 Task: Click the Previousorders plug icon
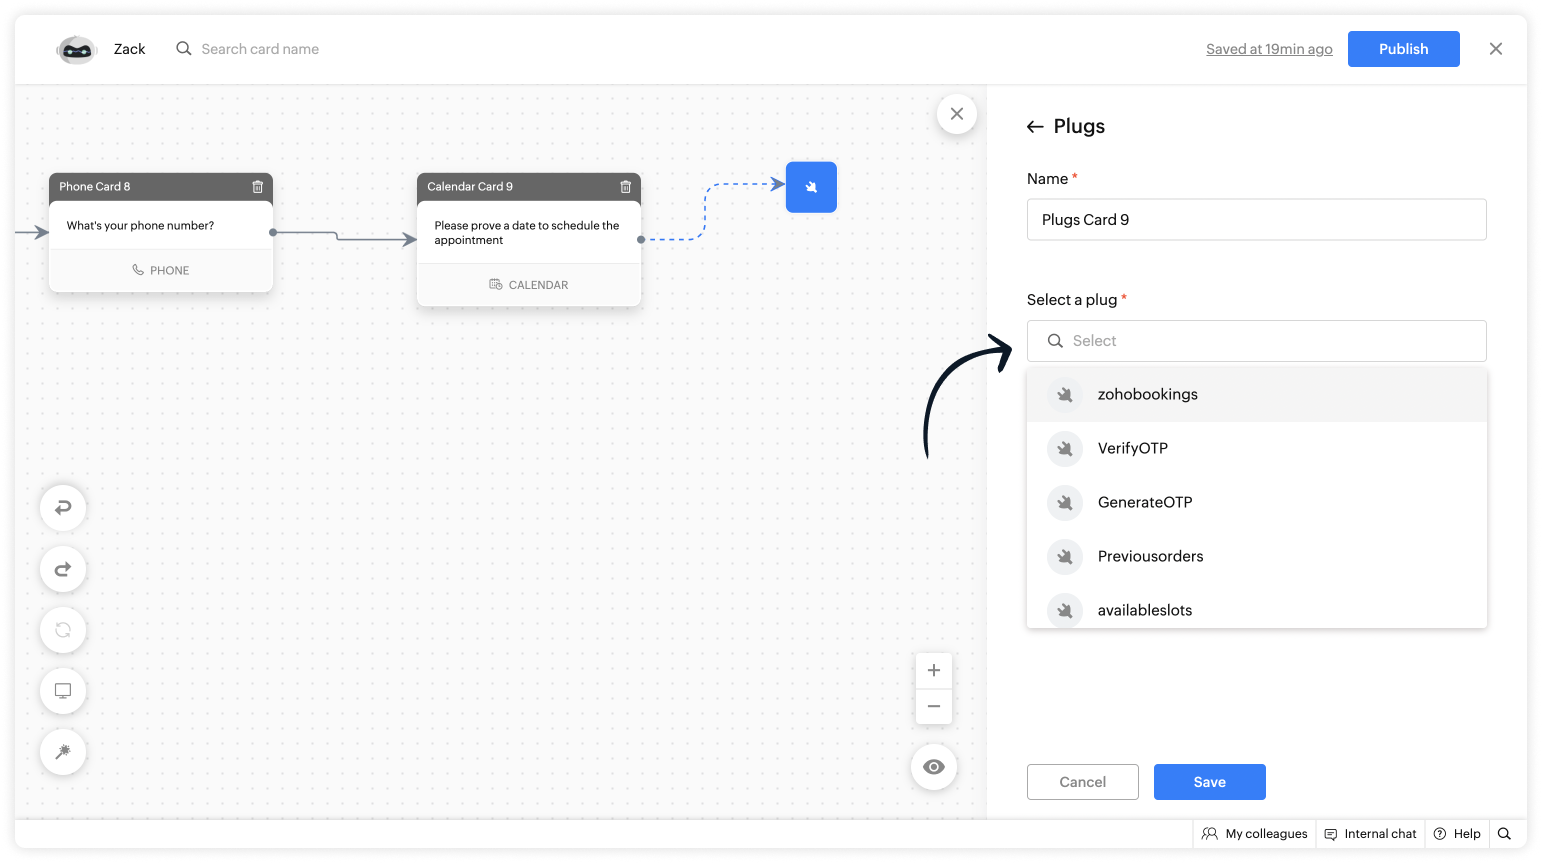click(1065, 557)
